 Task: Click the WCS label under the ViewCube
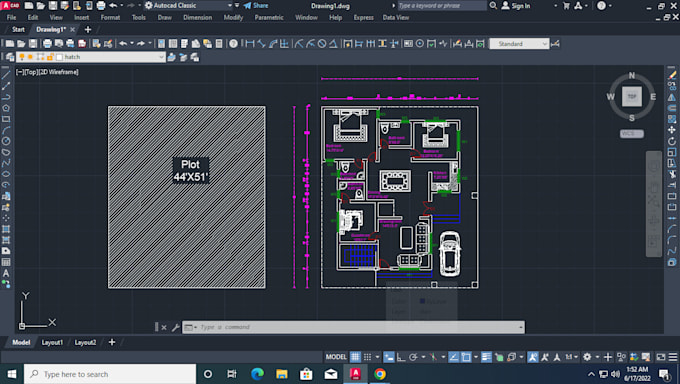point(631,134)
